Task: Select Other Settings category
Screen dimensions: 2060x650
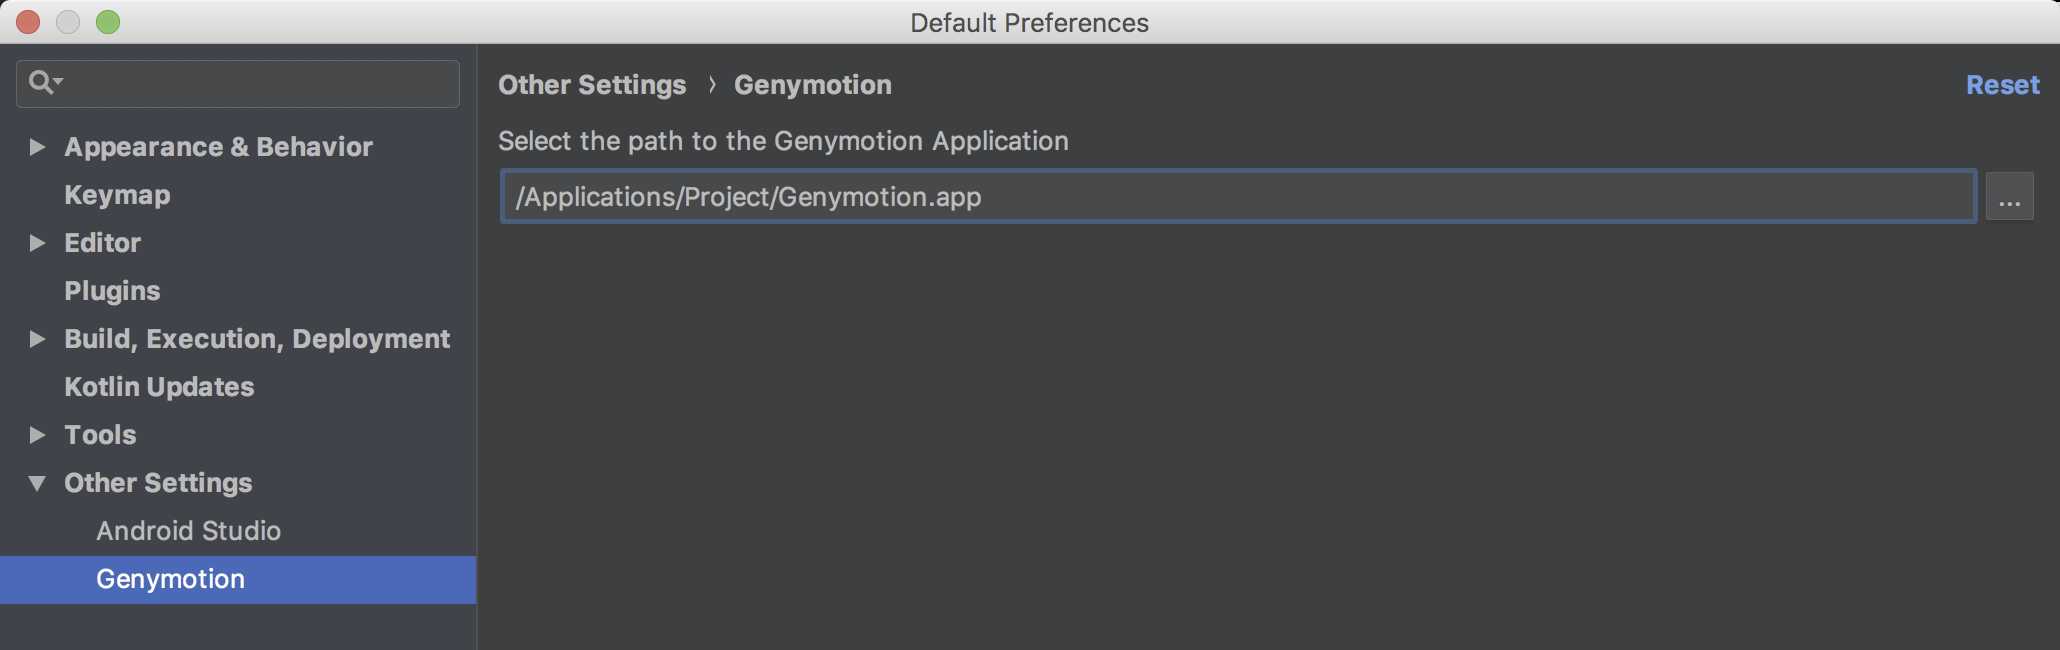Action: tap(158, 483)
